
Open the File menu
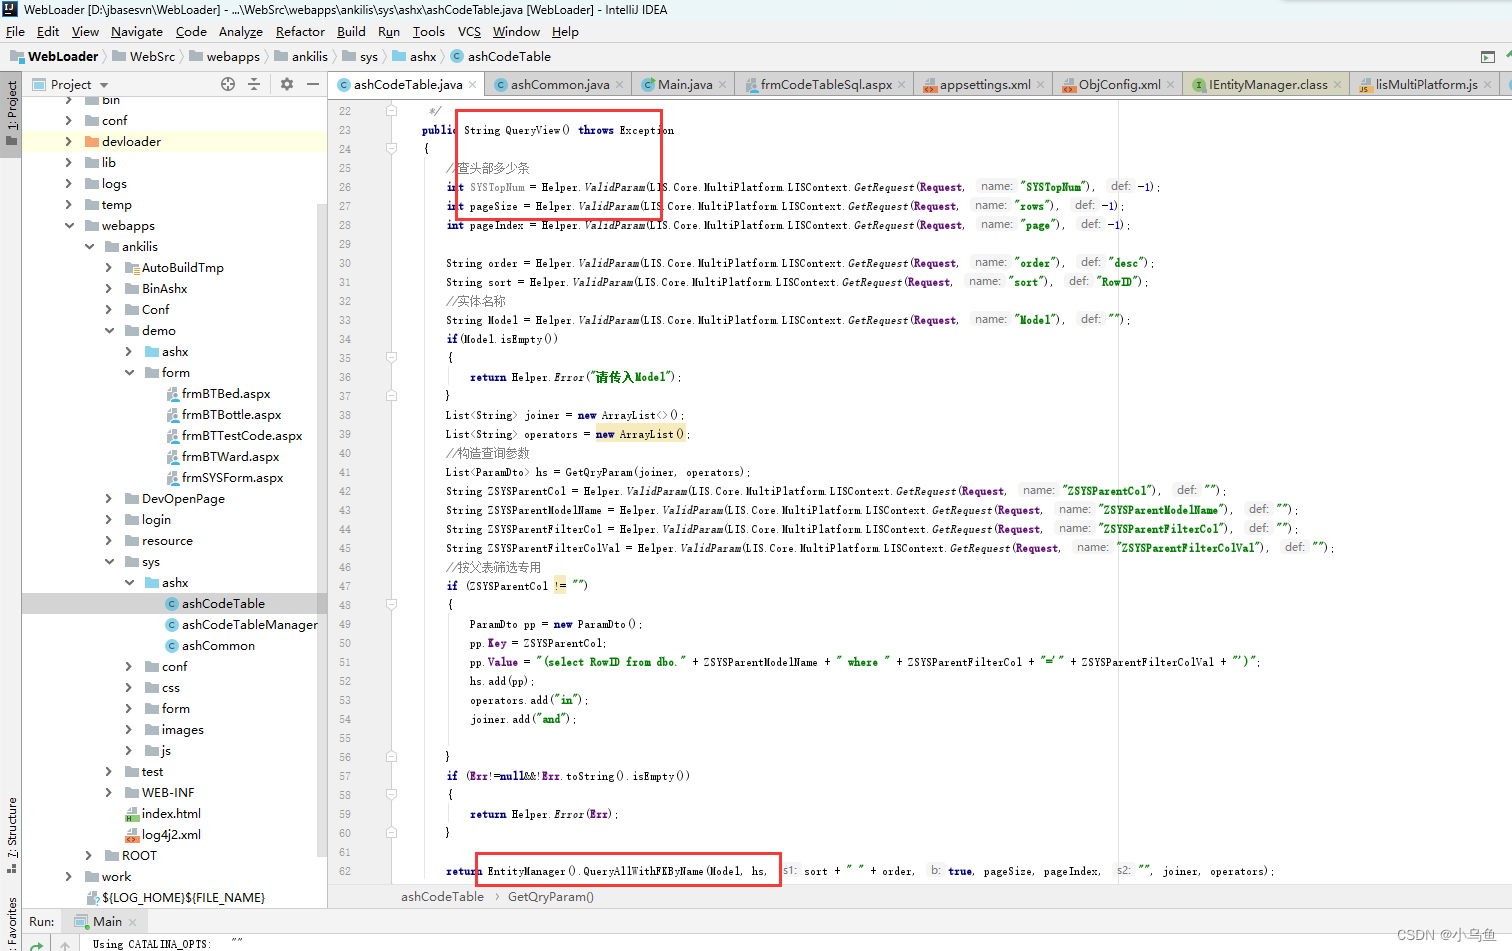click(x=15, y=32)
